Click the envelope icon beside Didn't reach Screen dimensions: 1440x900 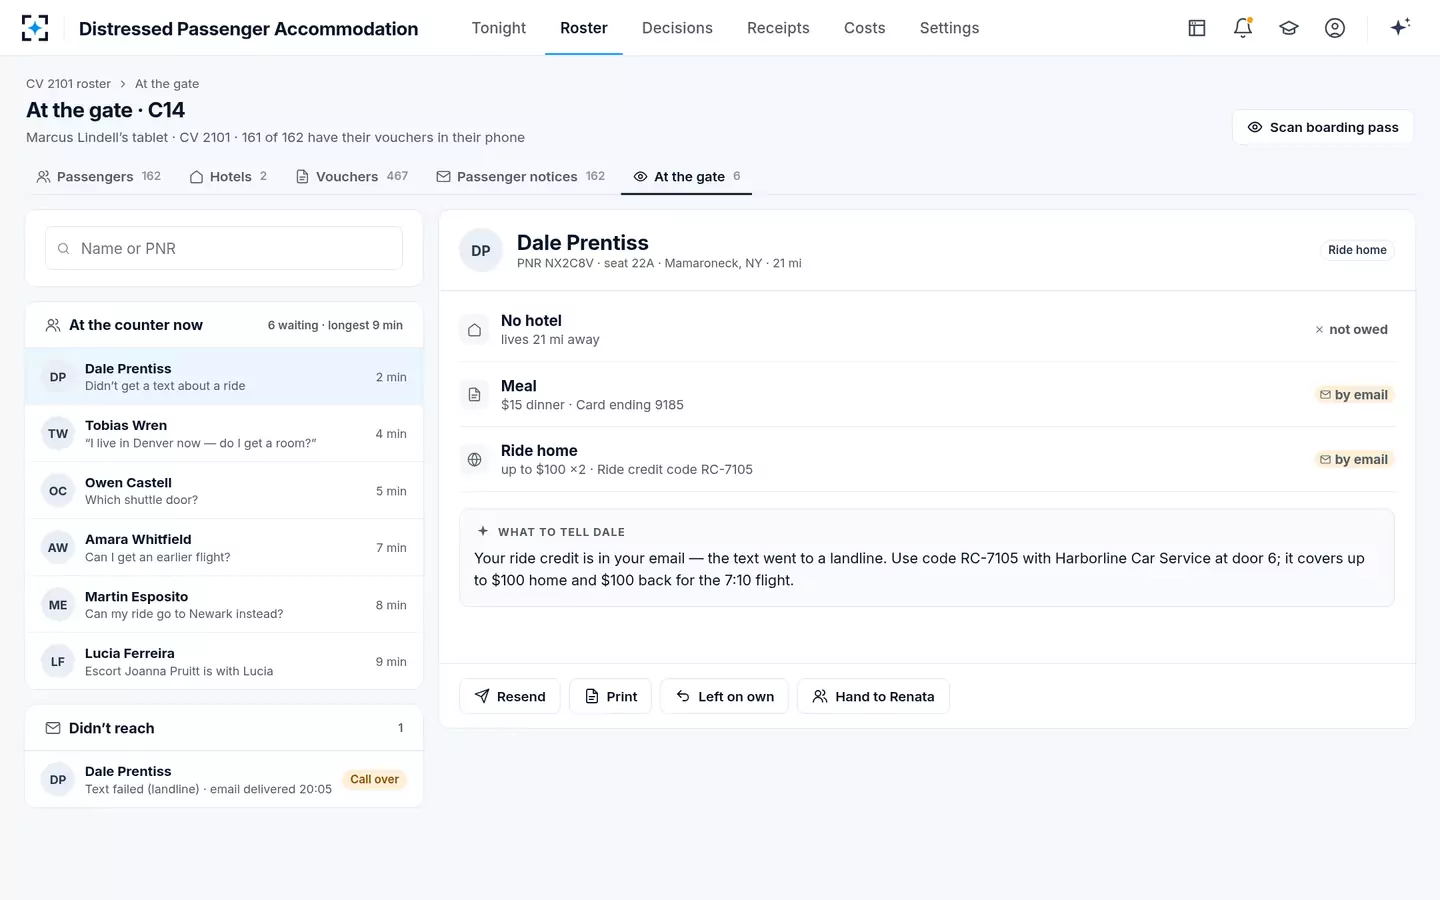coord(53,728)
